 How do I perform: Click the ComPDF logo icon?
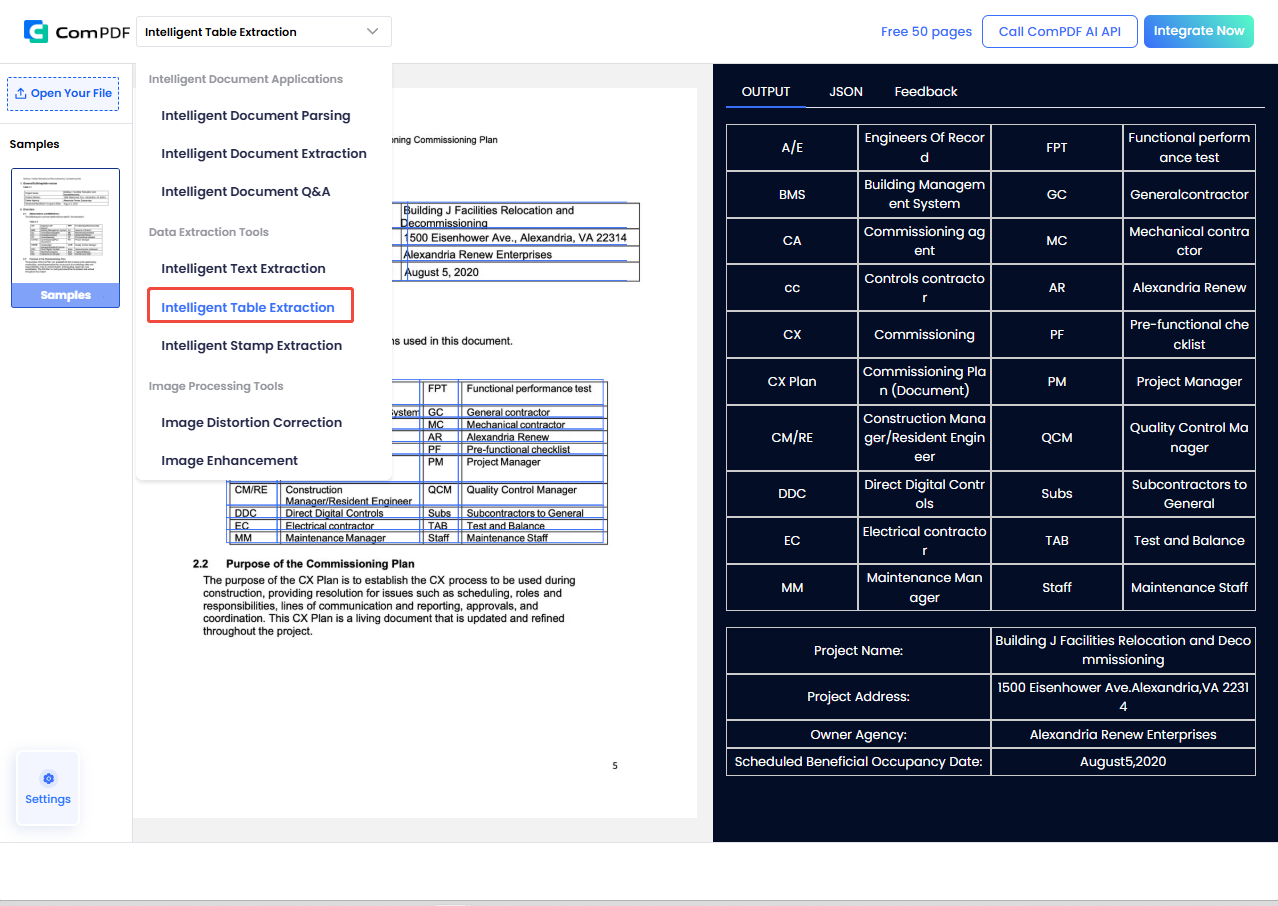38,31
